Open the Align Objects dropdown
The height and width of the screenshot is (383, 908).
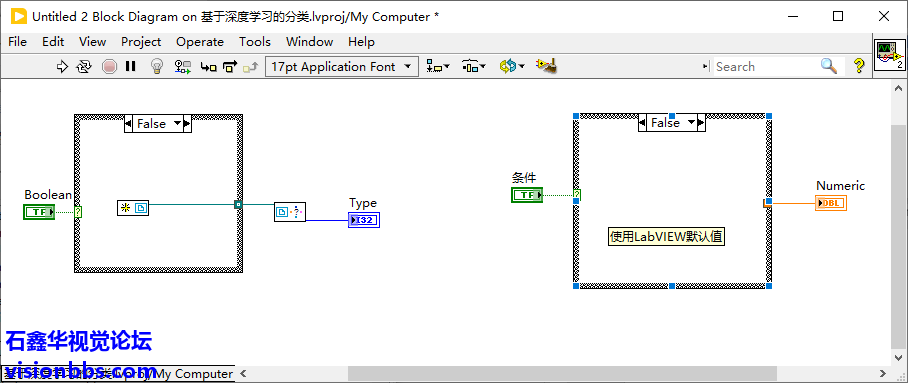[x=438, y=67]
